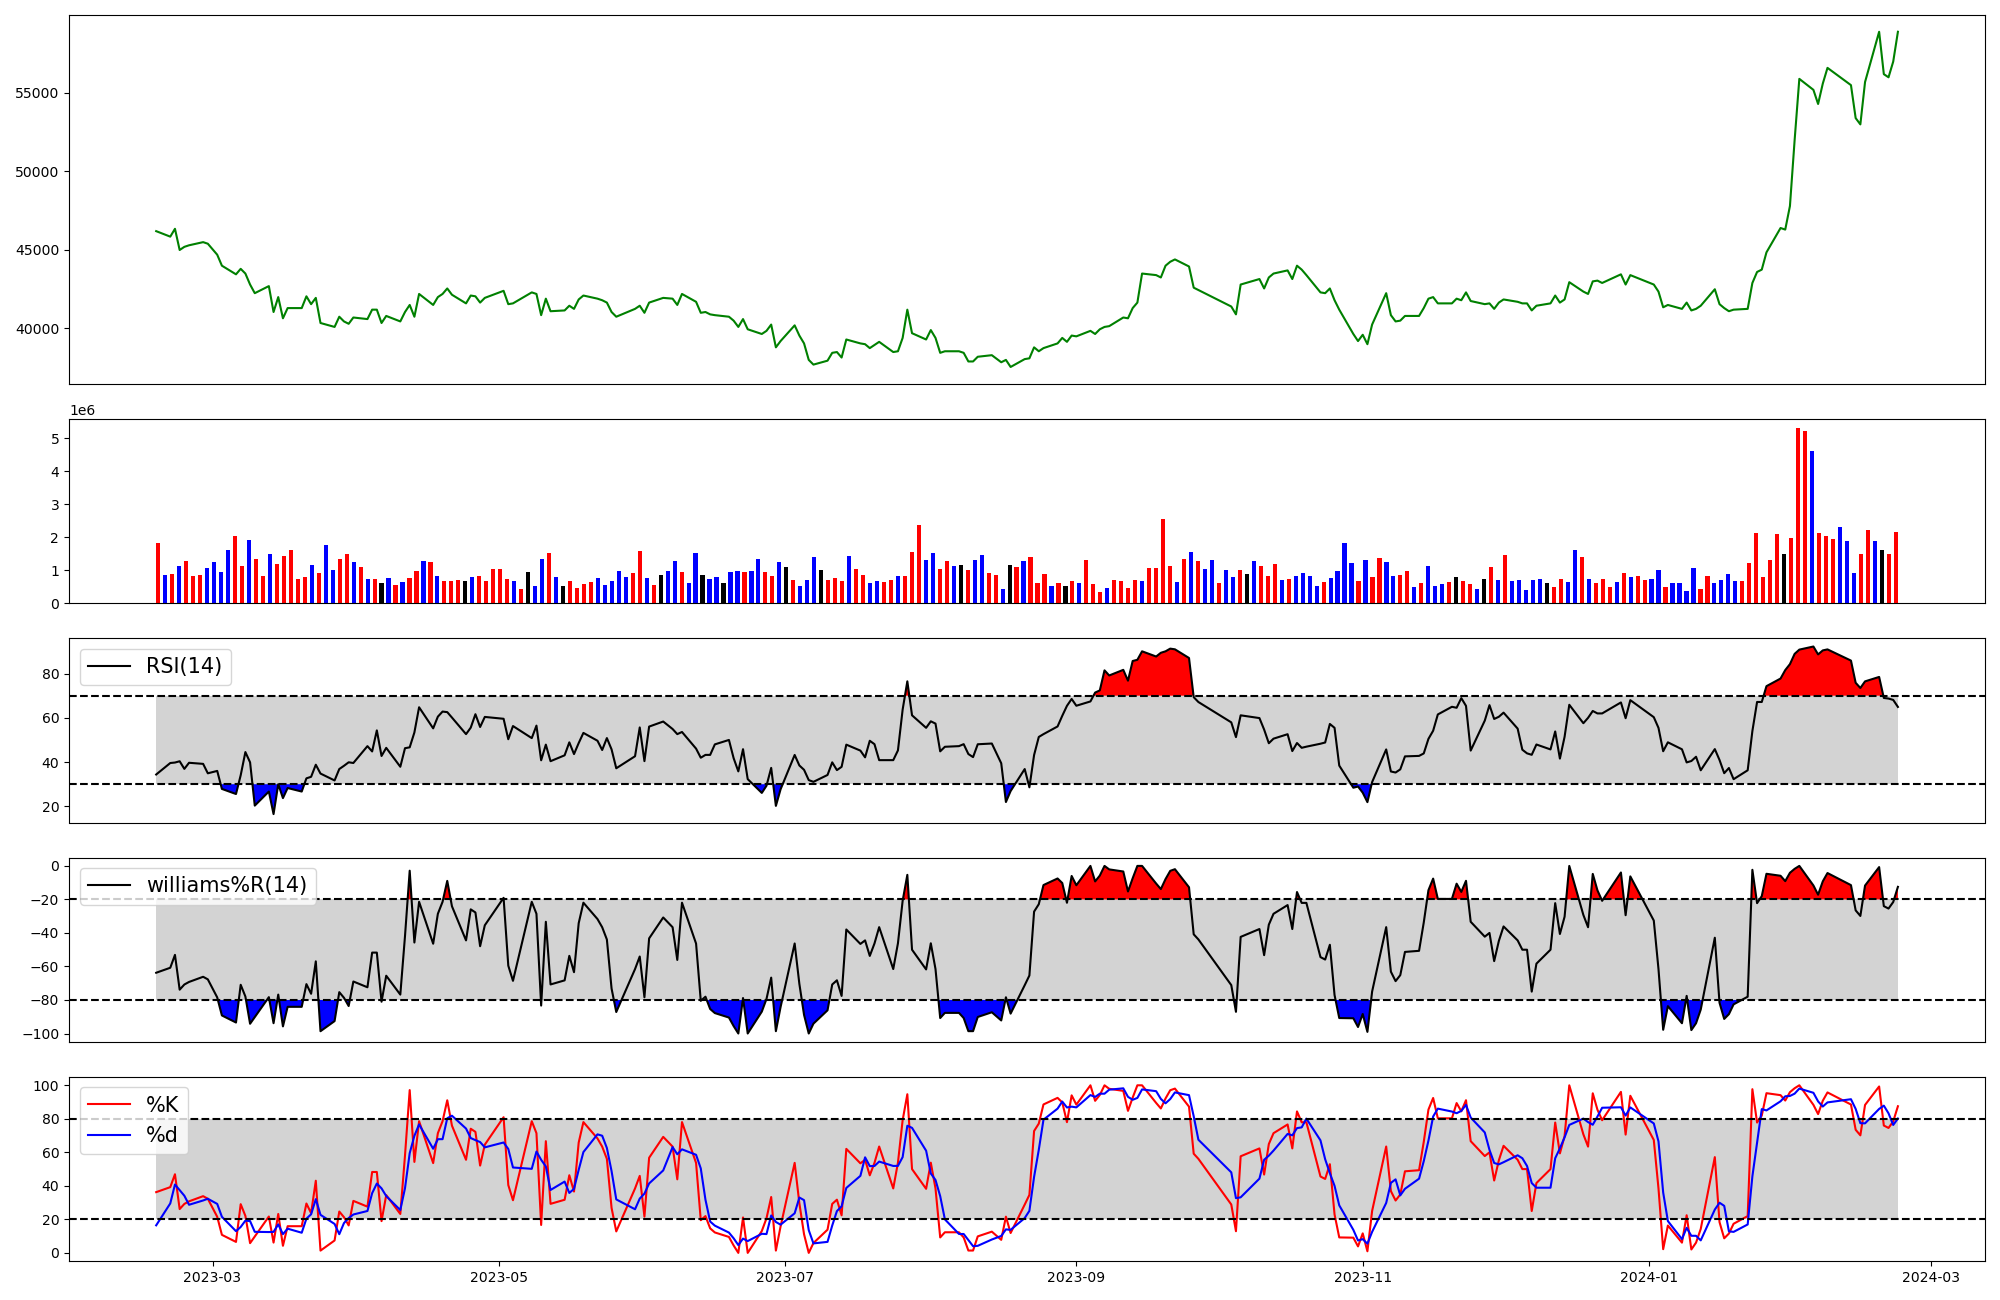
Task: Click the final price peak on green line
Action: 1898,32
